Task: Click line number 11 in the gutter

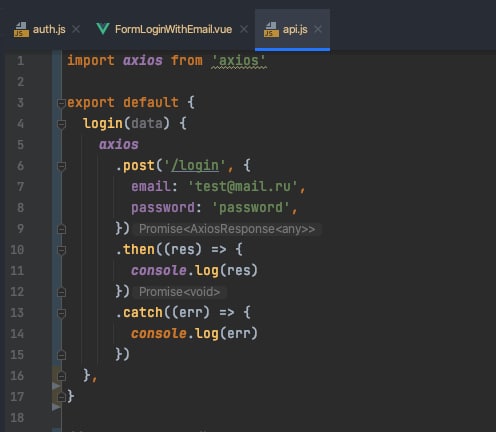Action: tap(17, 271)
